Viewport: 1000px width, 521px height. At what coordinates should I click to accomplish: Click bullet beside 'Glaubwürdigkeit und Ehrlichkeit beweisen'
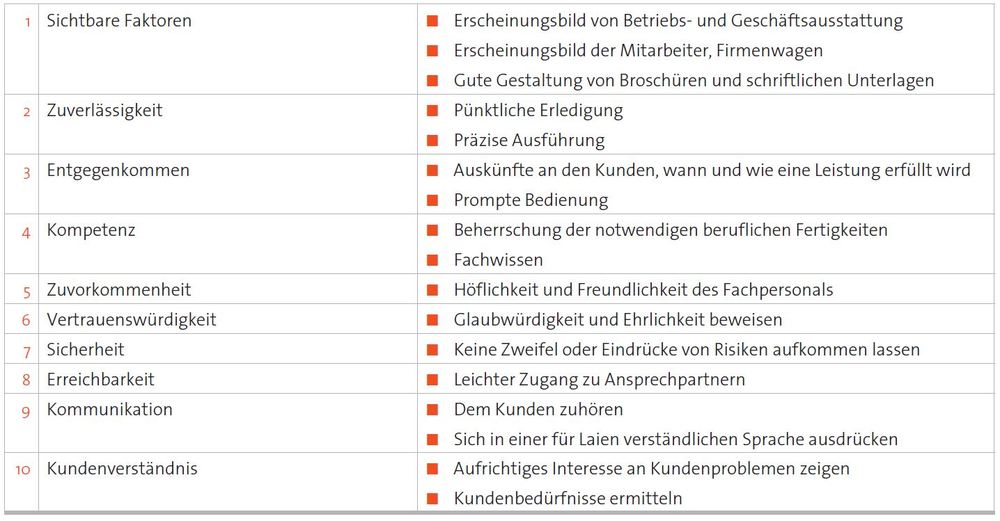tap(432, 320)
